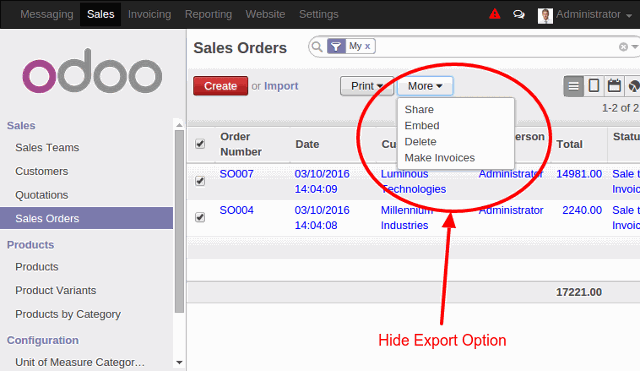Uncheck the SO007 order checkbox
This screenshot has width=640, height=371.
pyautogui.click(x=200, y=181)
